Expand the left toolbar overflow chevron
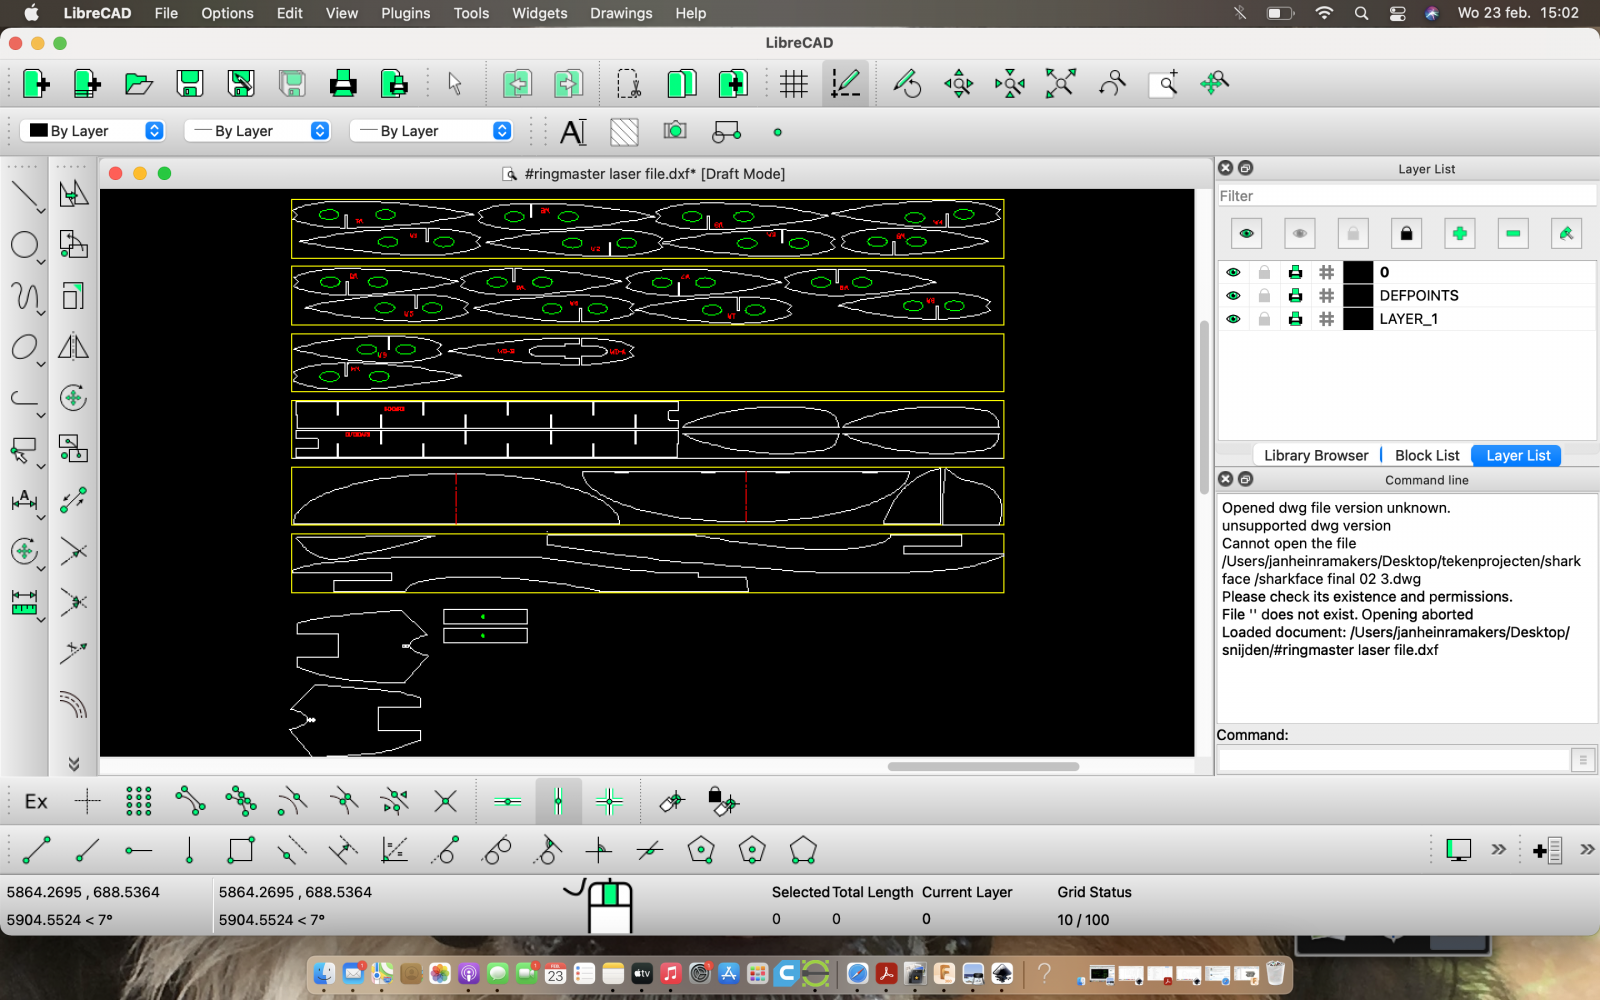Screen dimensions: 1600x1000 (73, 764)
